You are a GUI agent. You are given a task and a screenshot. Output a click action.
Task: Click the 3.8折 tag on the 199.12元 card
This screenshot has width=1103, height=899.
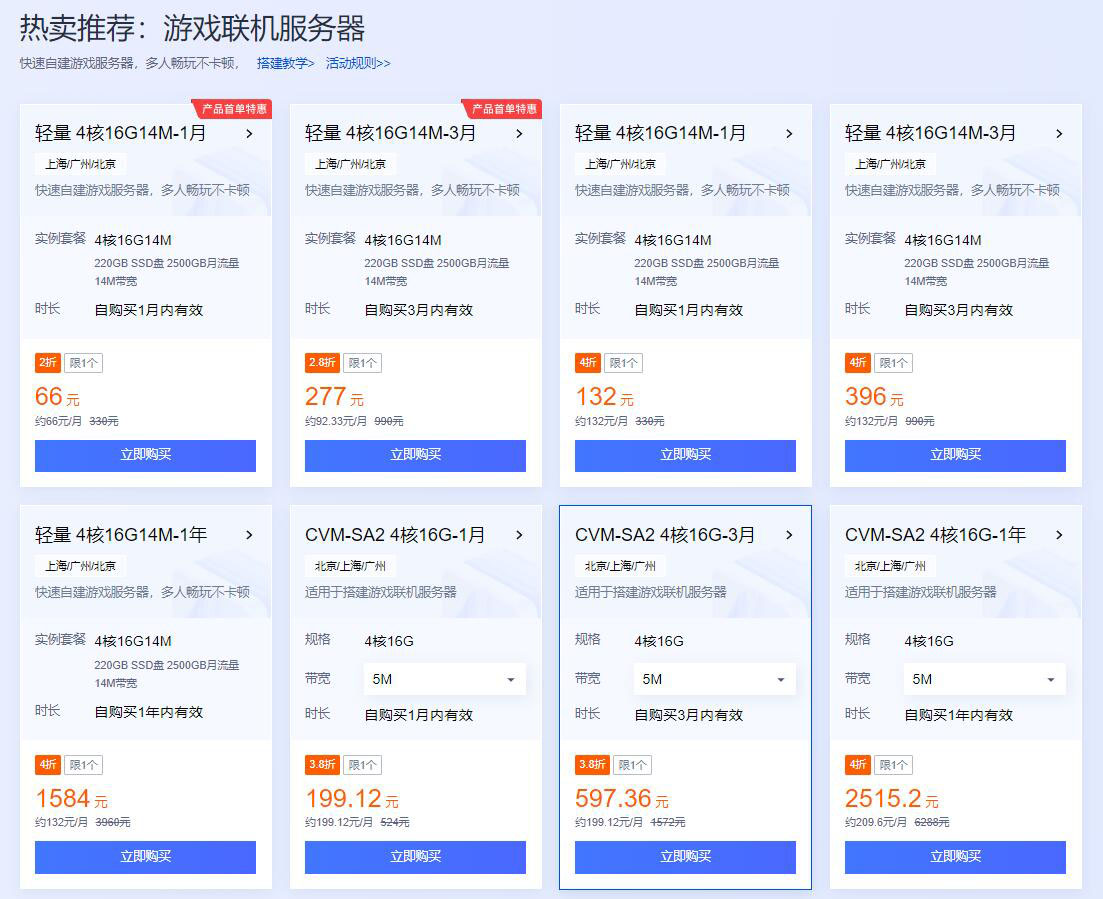[322, 765]
